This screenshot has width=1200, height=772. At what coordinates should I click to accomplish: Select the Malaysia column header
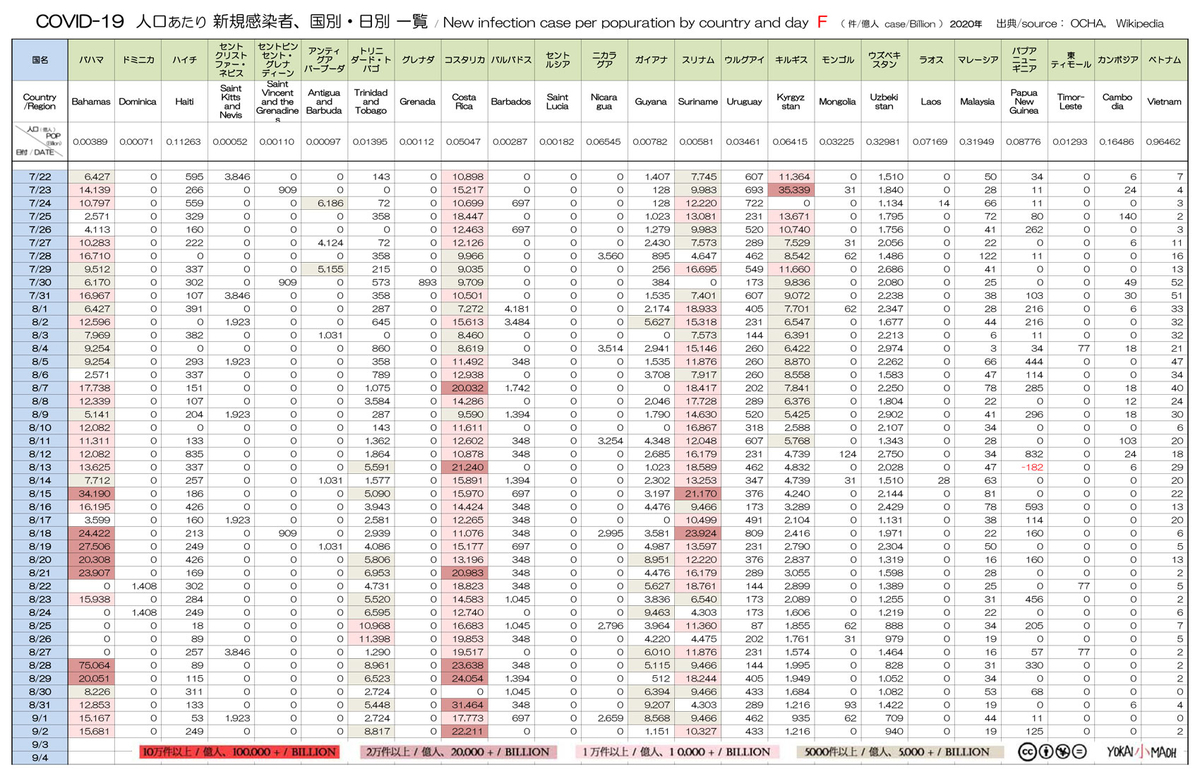click(x=977, y=102)
